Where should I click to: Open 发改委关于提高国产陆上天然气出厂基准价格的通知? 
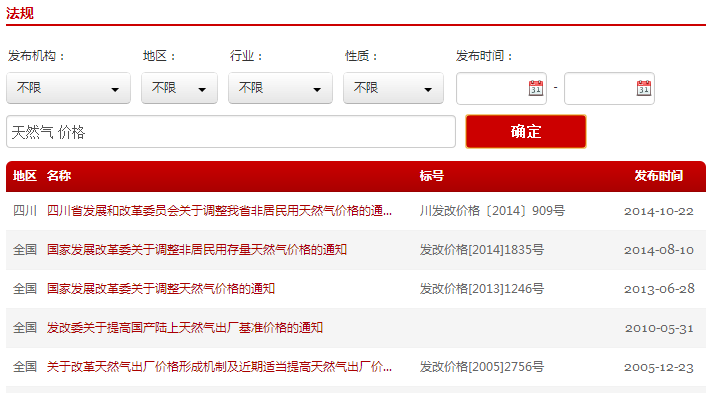point(185,328)
